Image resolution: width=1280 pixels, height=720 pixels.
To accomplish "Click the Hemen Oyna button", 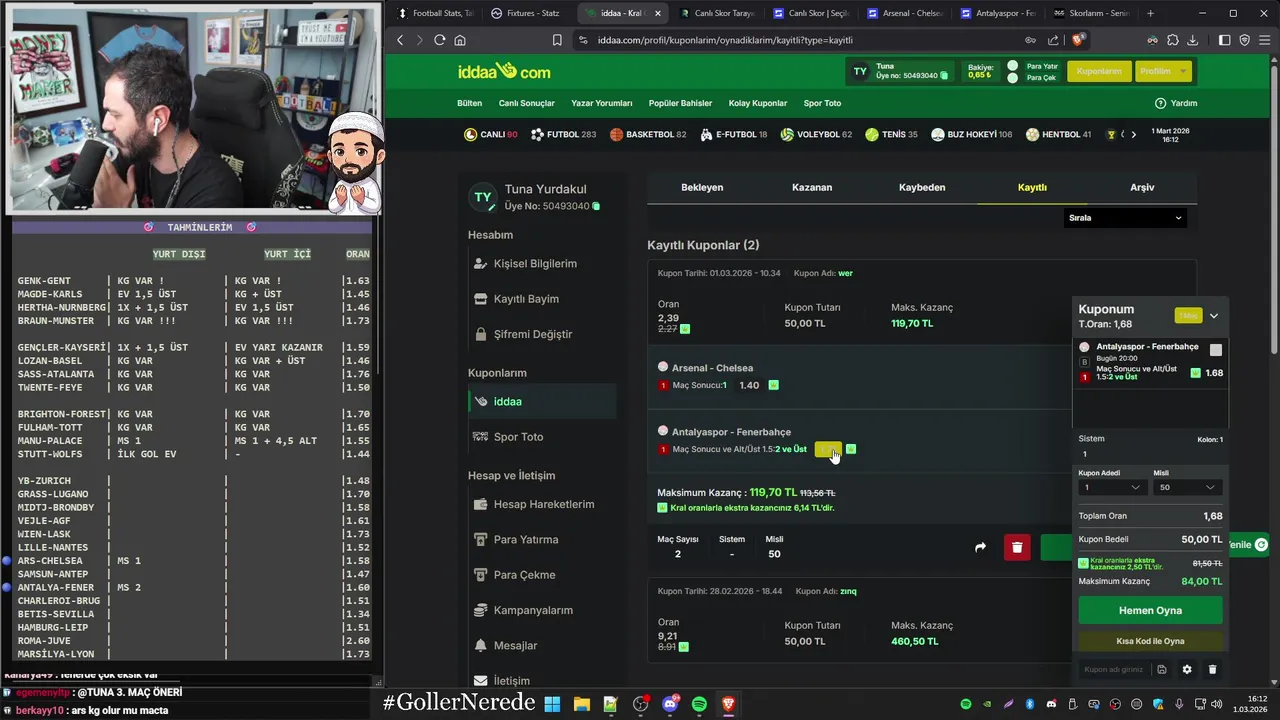I will click(x=1150, y=610).
